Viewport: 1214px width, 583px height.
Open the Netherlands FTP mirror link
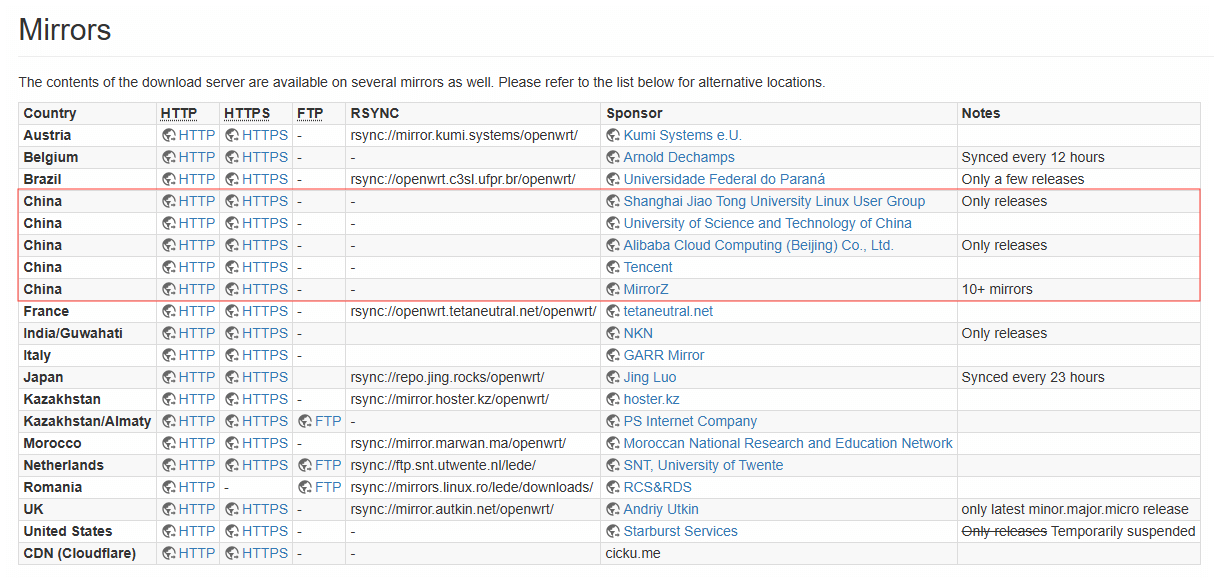327,465
